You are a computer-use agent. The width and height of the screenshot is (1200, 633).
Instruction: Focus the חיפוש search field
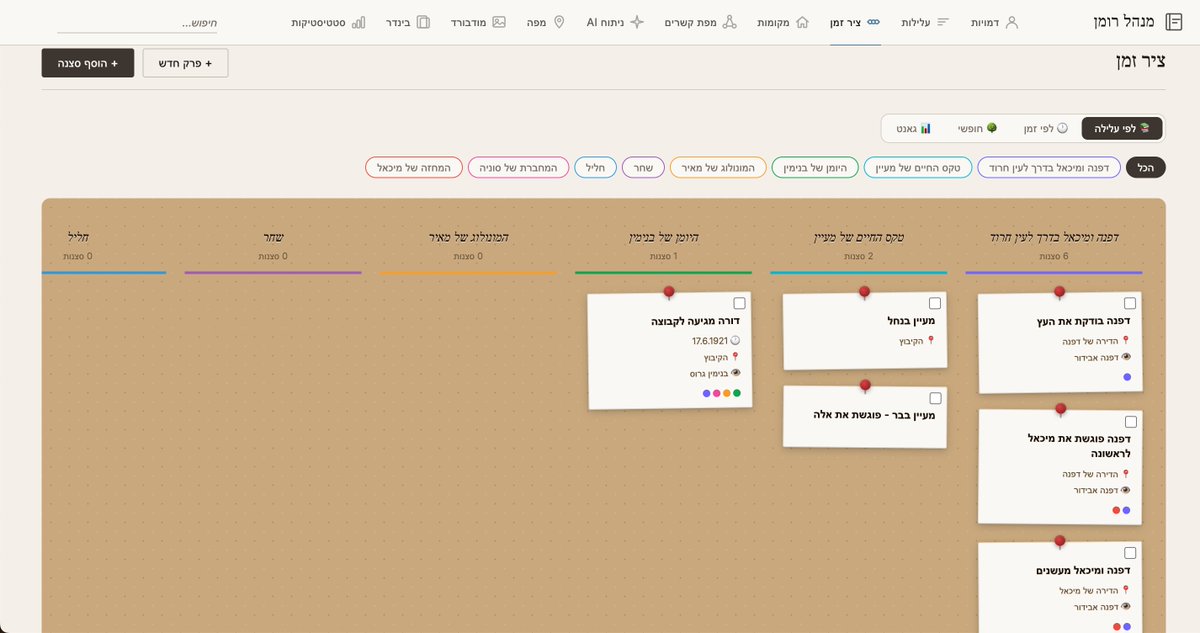coord(137,22)
